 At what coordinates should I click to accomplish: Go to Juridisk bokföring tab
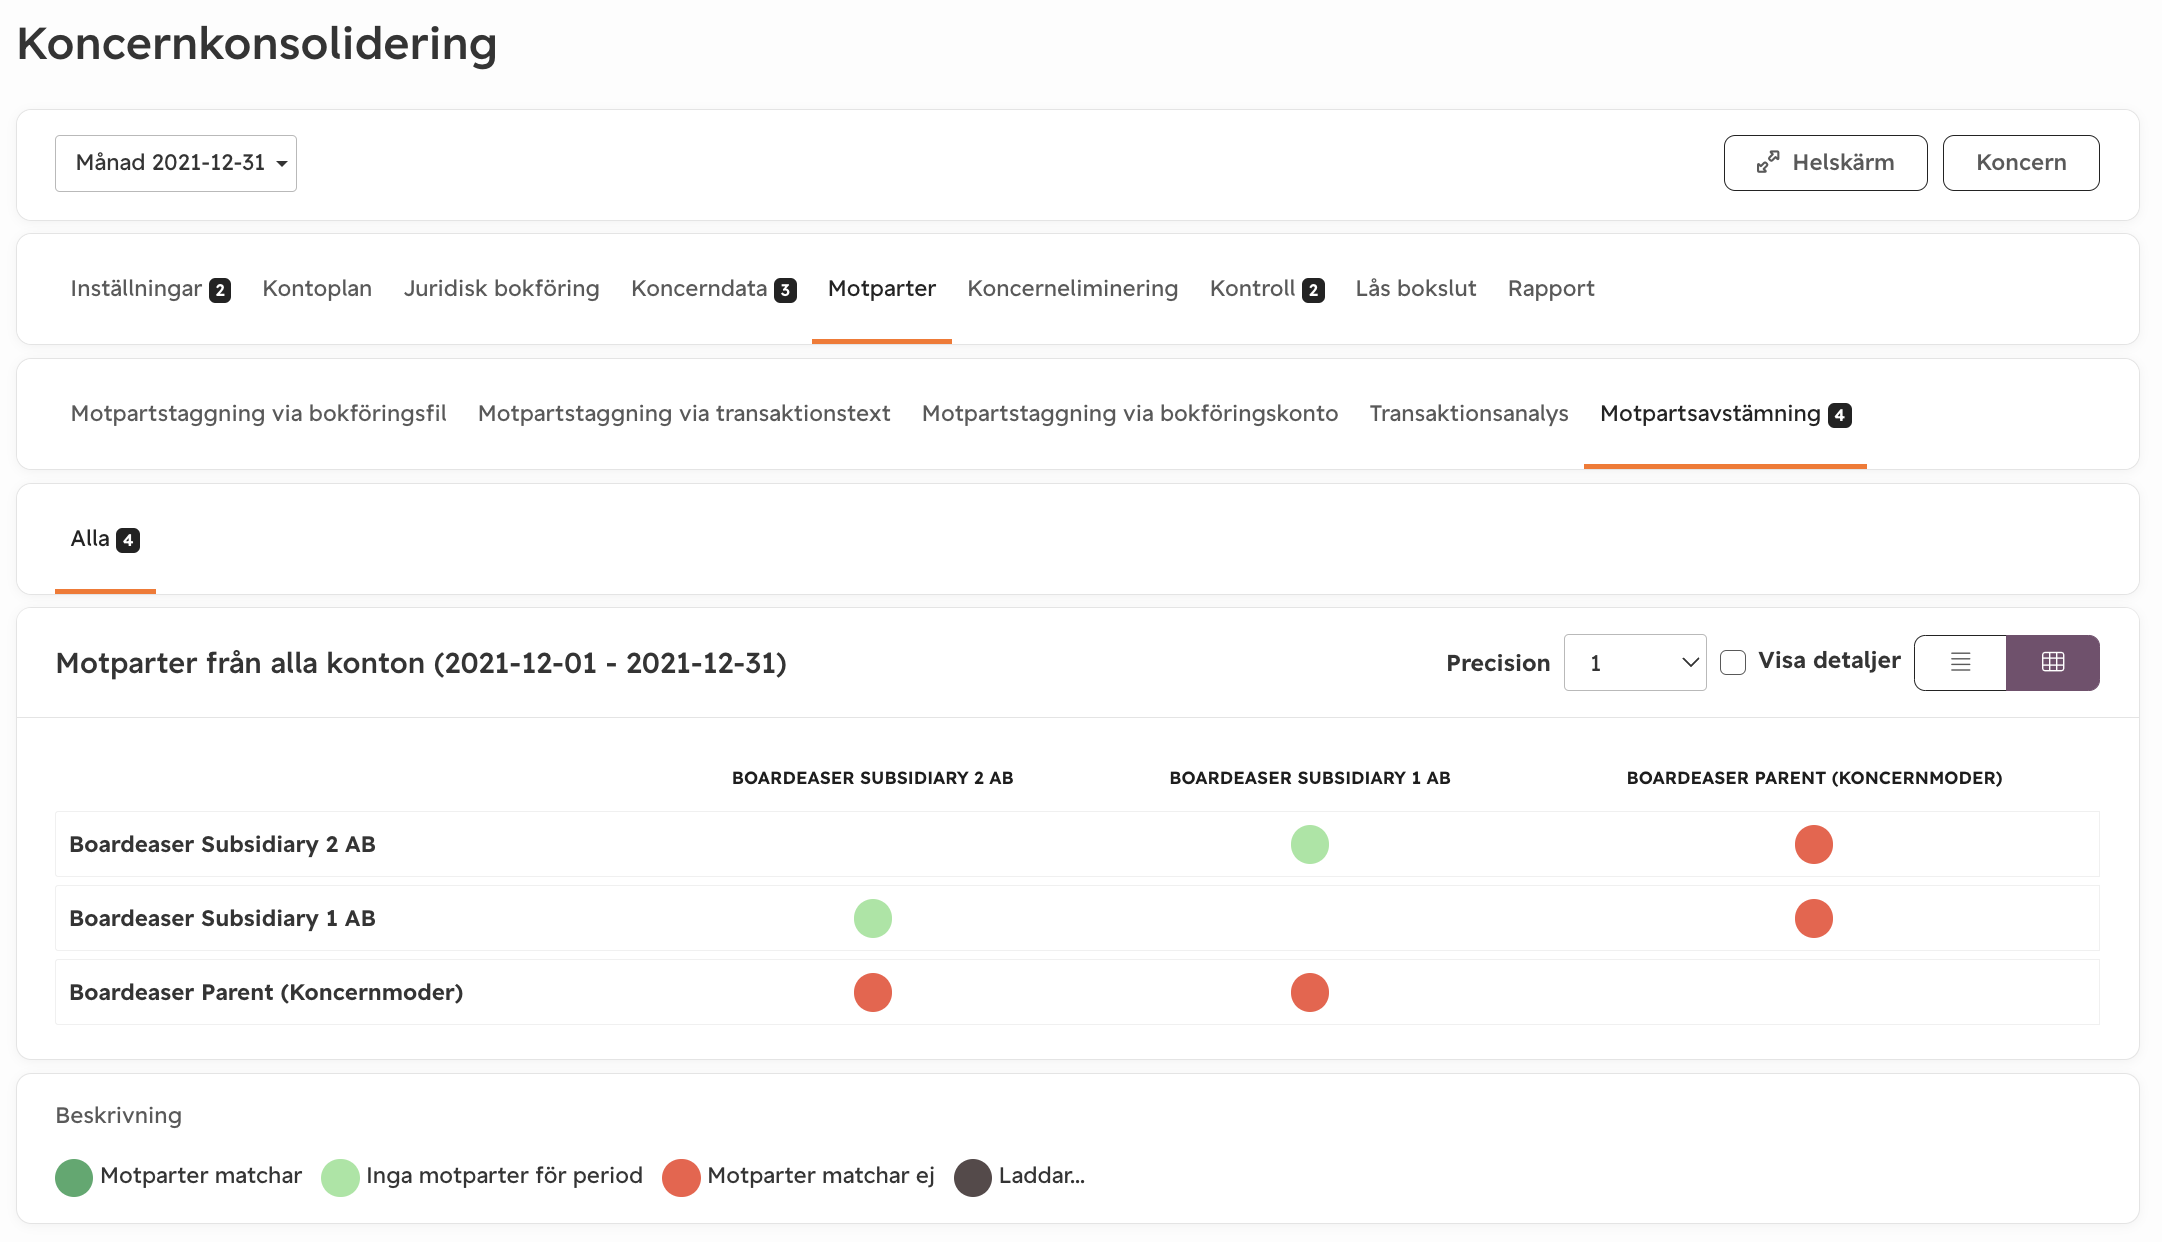[x=501, y=289]
